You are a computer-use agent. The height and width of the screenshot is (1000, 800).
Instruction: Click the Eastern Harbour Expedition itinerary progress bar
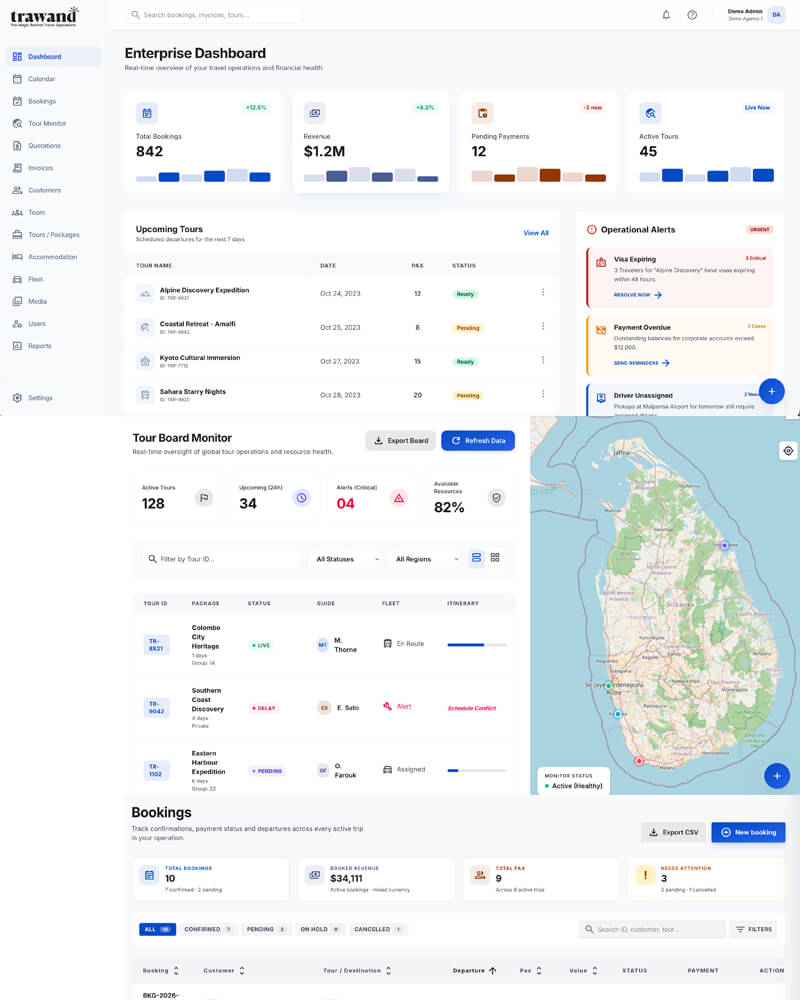tap(477, 770)
